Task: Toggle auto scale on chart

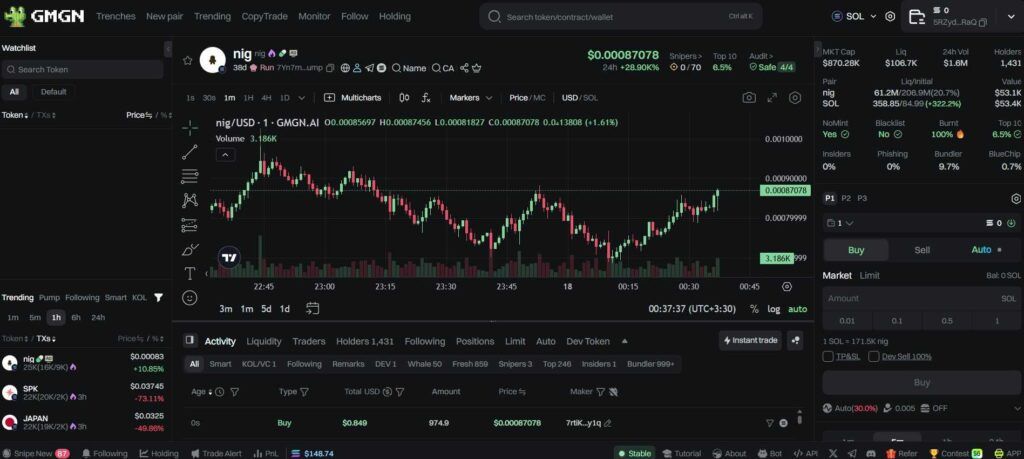Action: (x=797, y=309)
